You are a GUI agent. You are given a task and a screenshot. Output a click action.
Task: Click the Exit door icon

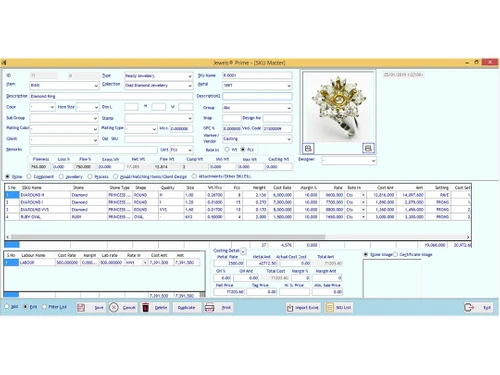coord(469,307)
